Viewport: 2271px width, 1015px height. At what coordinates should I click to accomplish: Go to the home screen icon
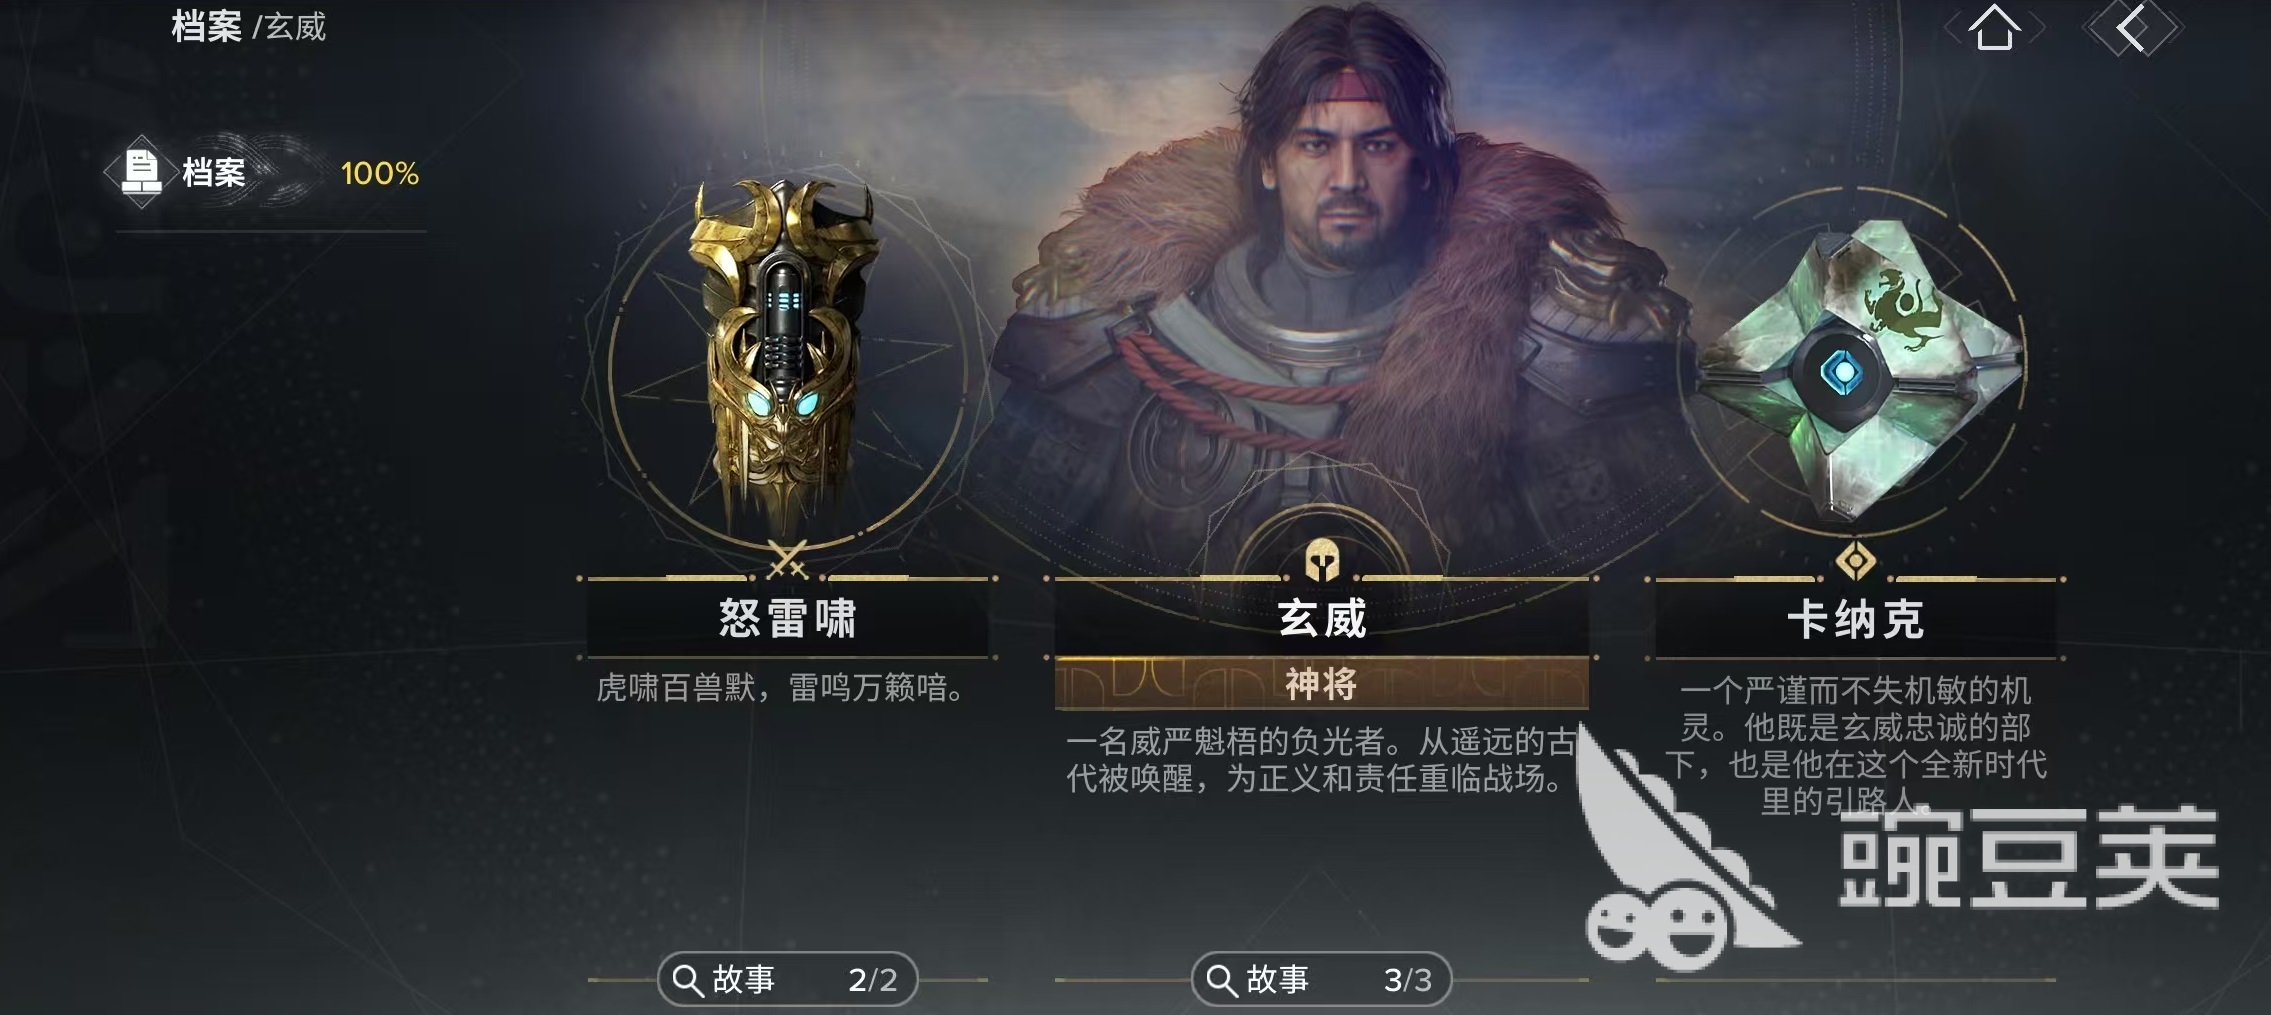point(1994,27)
